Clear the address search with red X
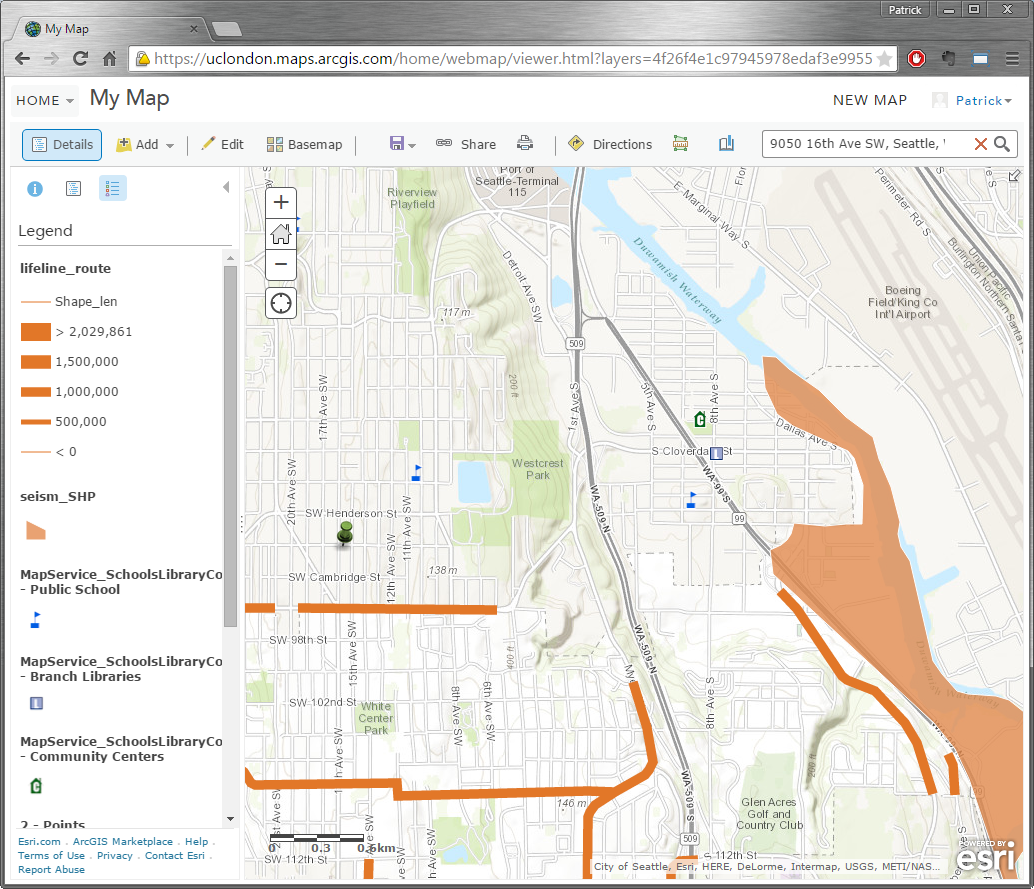The image size is (1034, 889). [x=980, y=144]
